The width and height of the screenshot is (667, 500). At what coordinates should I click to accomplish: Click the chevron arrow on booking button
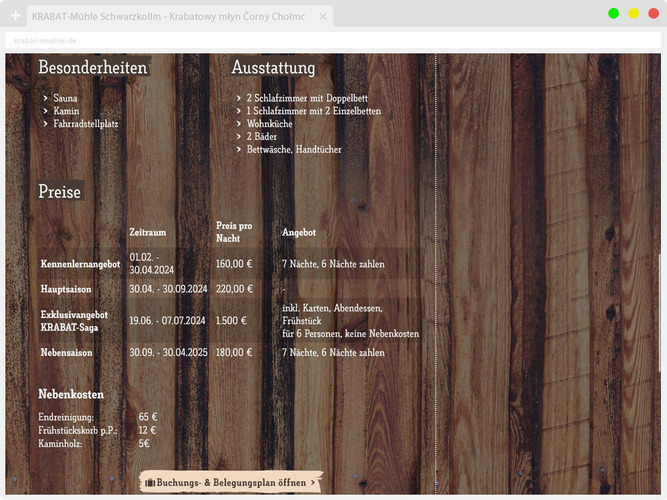coord(313,482)
